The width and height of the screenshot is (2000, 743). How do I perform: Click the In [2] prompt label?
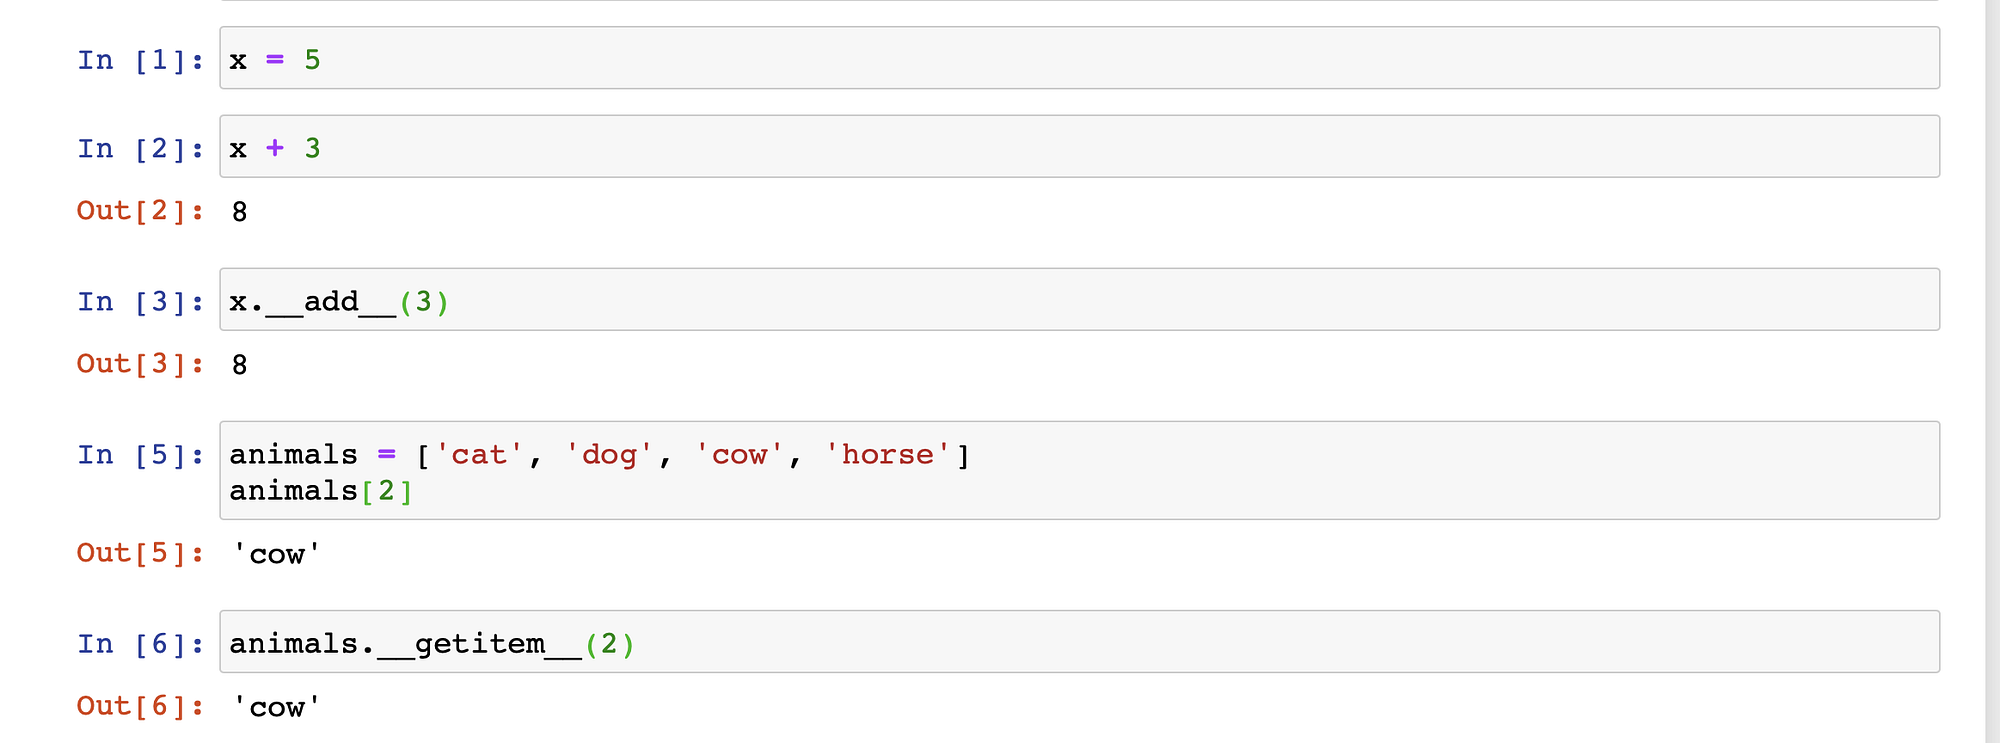141,149
